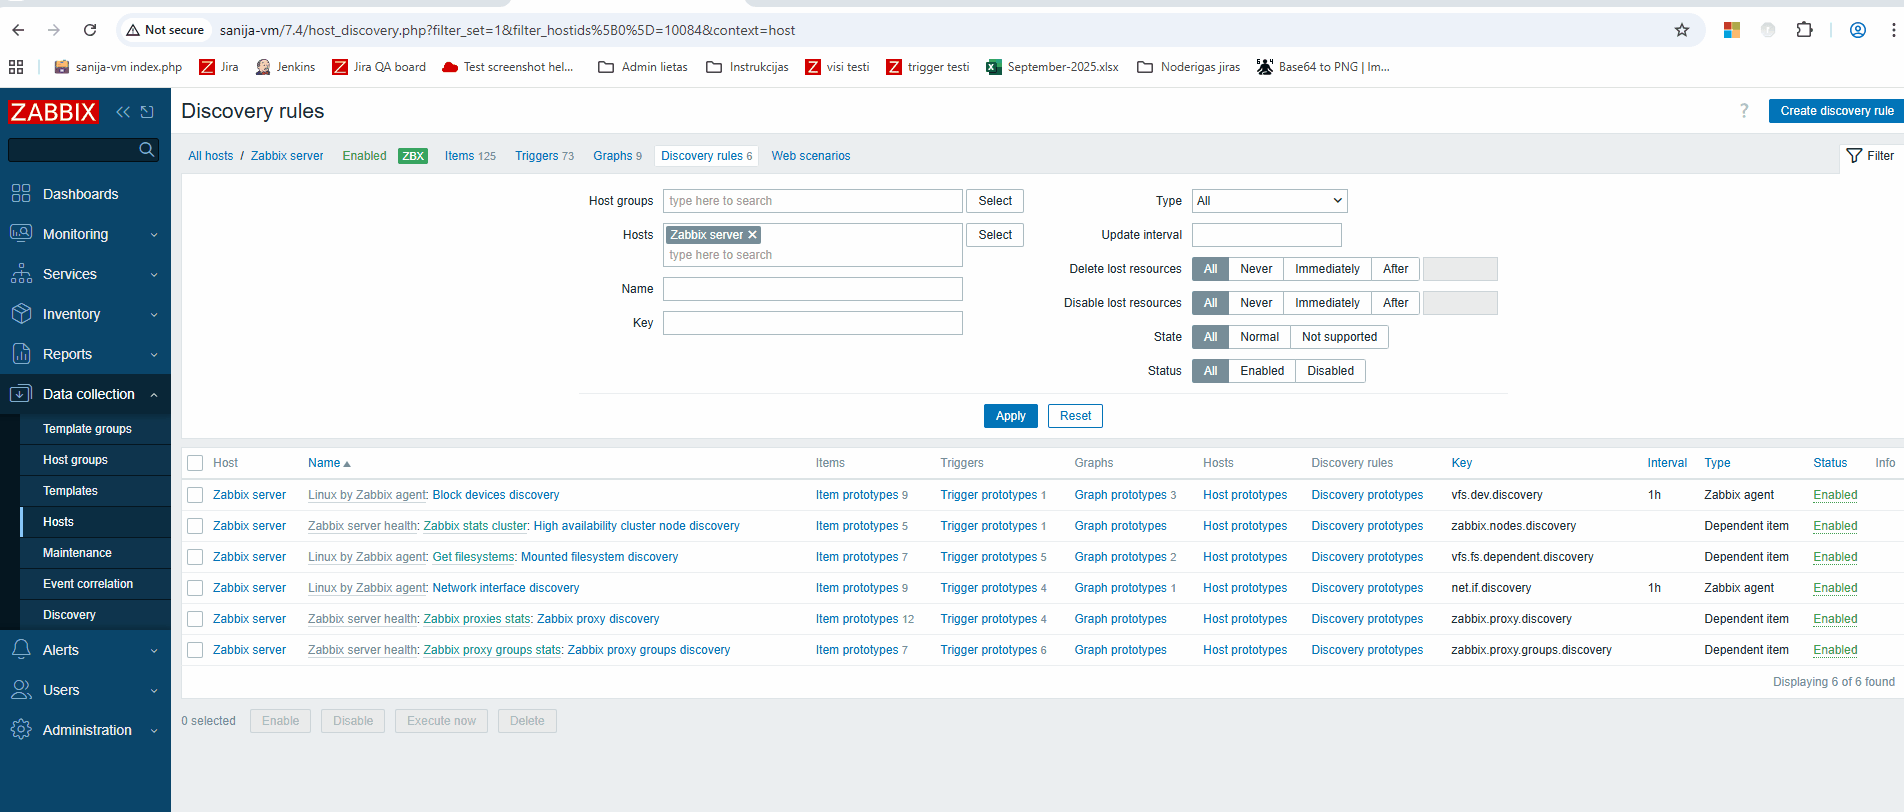Click the ZBX availability badge
This screenshot has width=1904, height=812.
[x=413, y=156]
